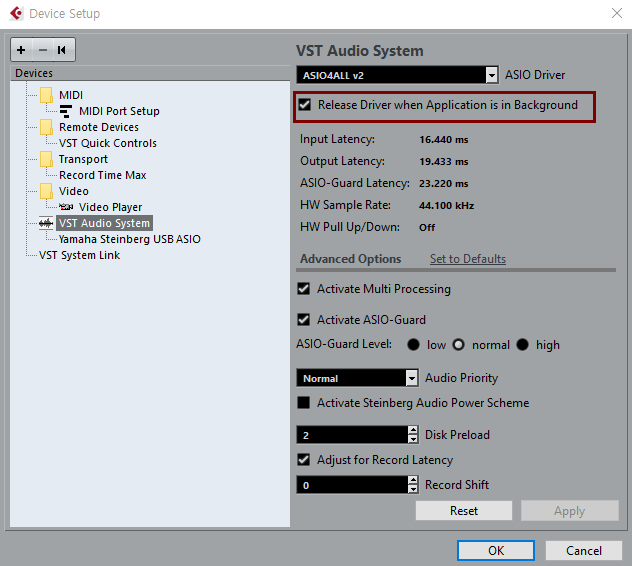The image size is (632, 566).
Task: Click the Disk Preload value field
Action: click(352, 435)
